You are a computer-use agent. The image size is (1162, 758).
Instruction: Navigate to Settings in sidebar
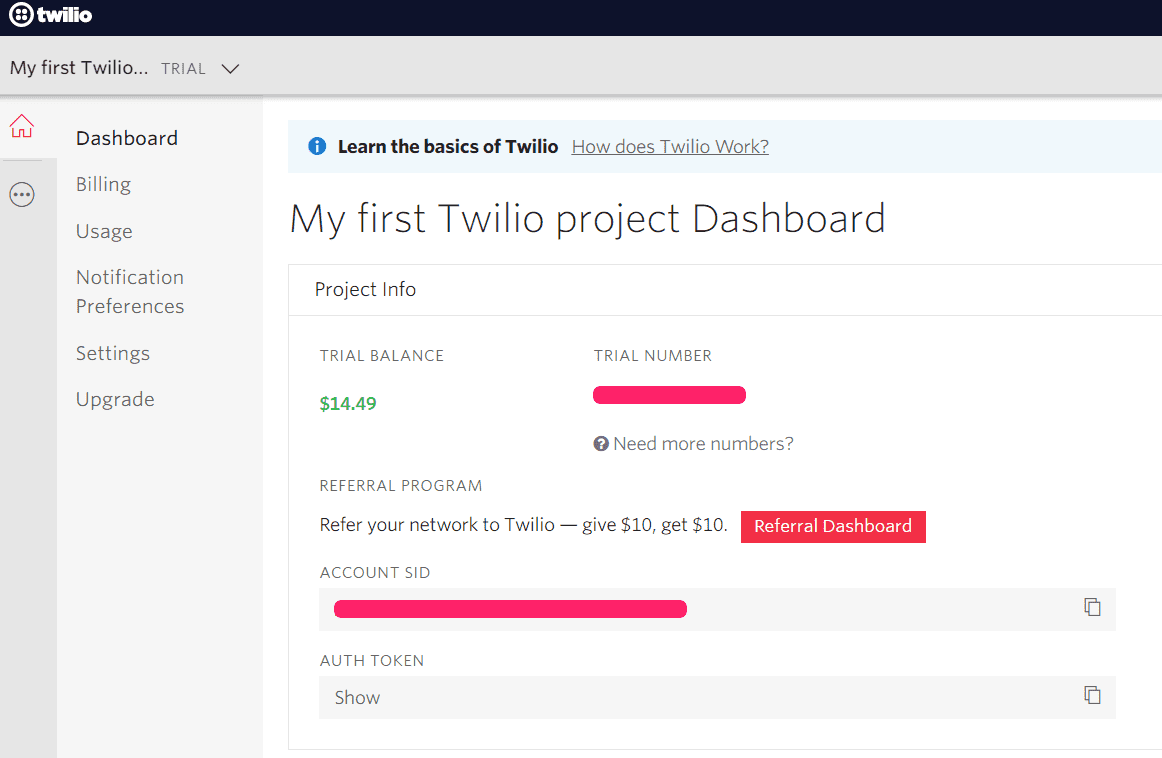pos(113,353)
